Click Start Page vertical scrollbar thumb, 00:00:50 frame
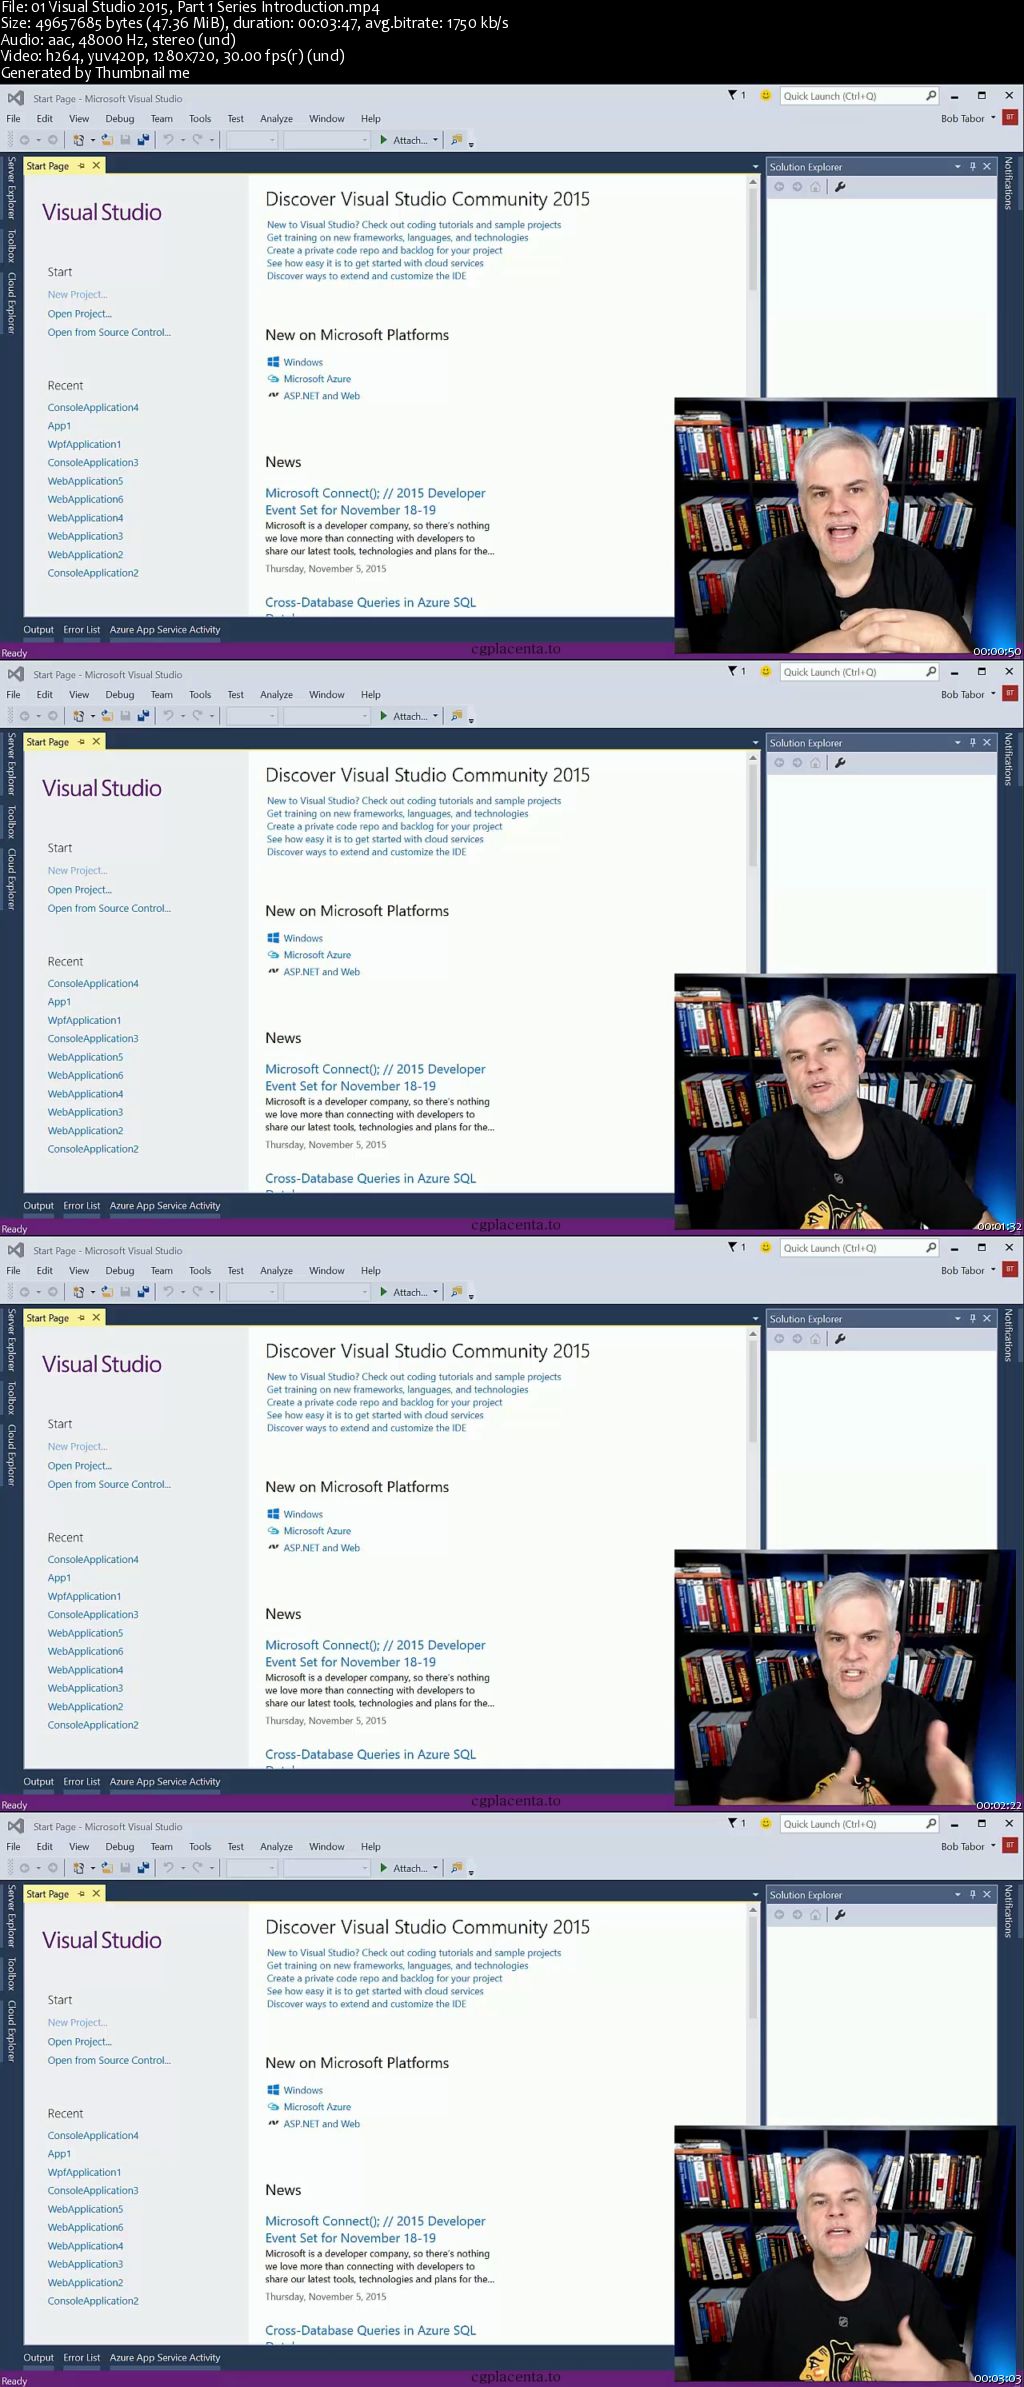Image resolution: width=1024 pixels, height=2387 pixels. click(x=753, y=239)
